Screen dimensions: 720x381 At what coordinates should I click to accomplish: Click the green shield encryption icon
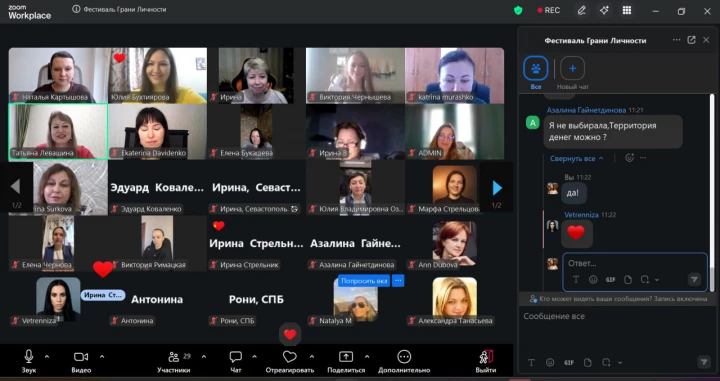coord(518,10)
